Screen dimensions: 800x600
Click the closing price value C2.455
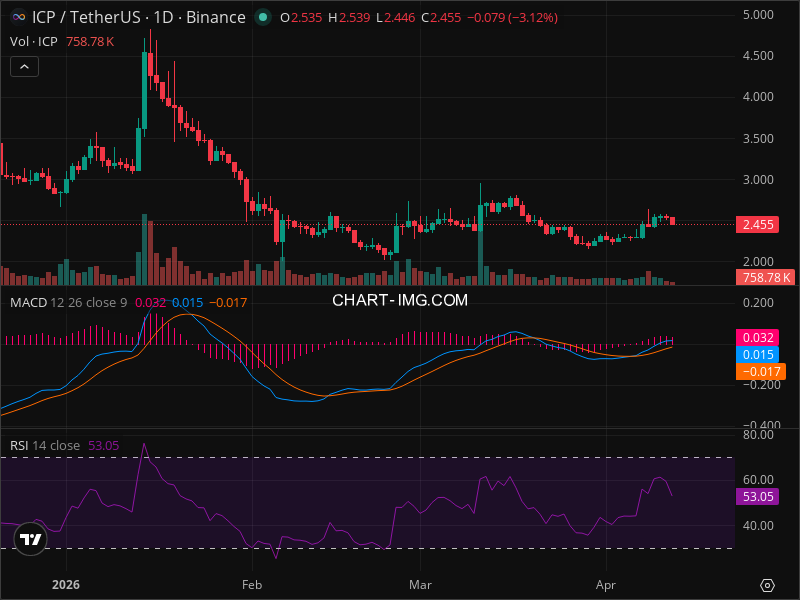tap(441, 18)
